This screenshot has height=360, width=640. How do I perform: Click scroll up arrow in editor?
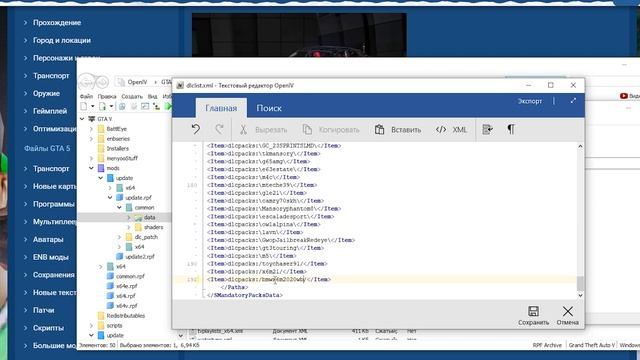click(580, 147)
